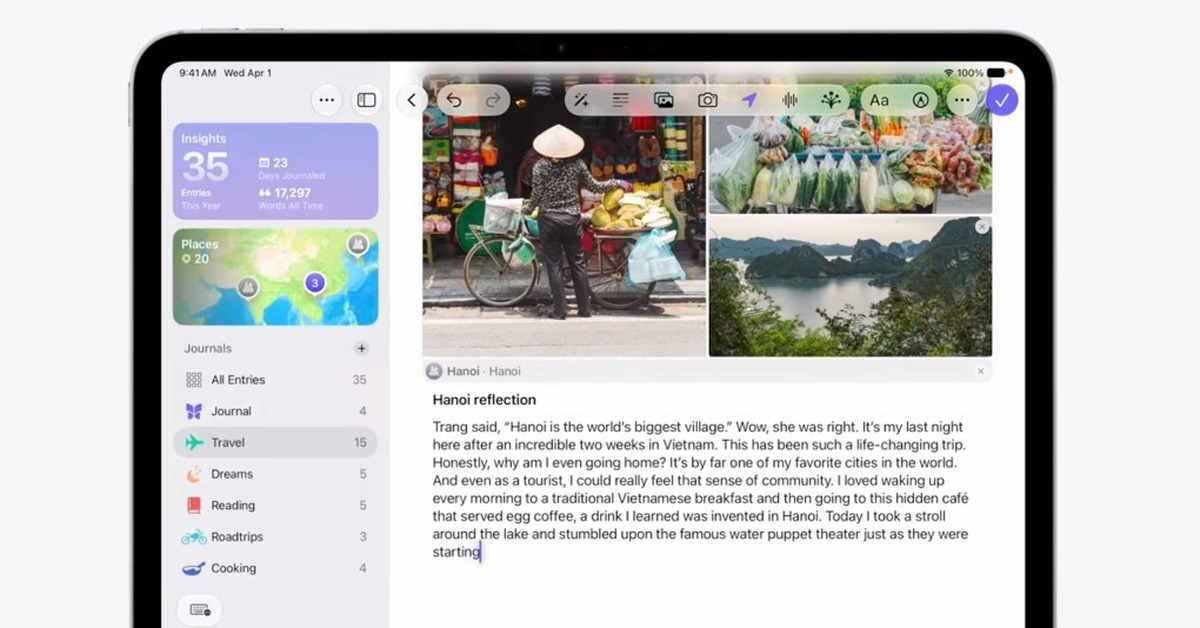The height and width of the screenshot is (628, 1200).
Task: Tap the 23 Days Journaled stat
Action: [x=291, y=168]
